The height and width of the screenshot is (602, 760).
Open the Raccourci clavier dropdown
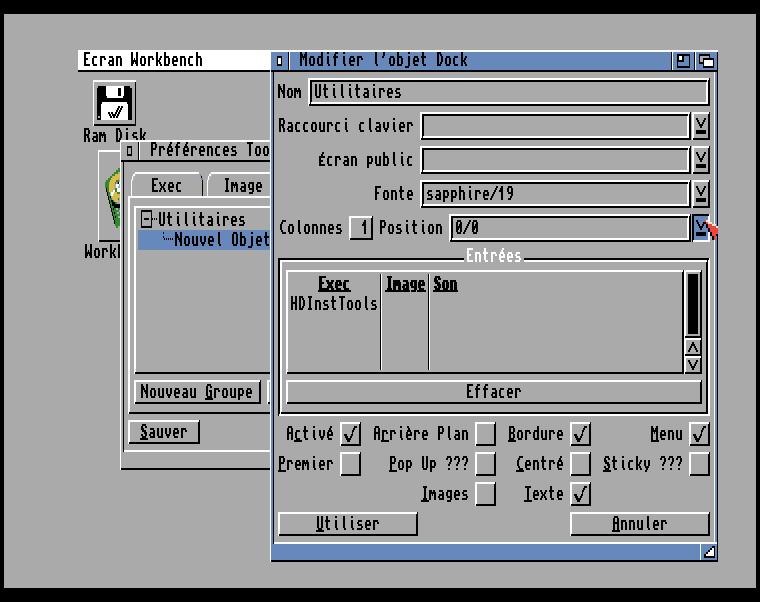[701, 126]
